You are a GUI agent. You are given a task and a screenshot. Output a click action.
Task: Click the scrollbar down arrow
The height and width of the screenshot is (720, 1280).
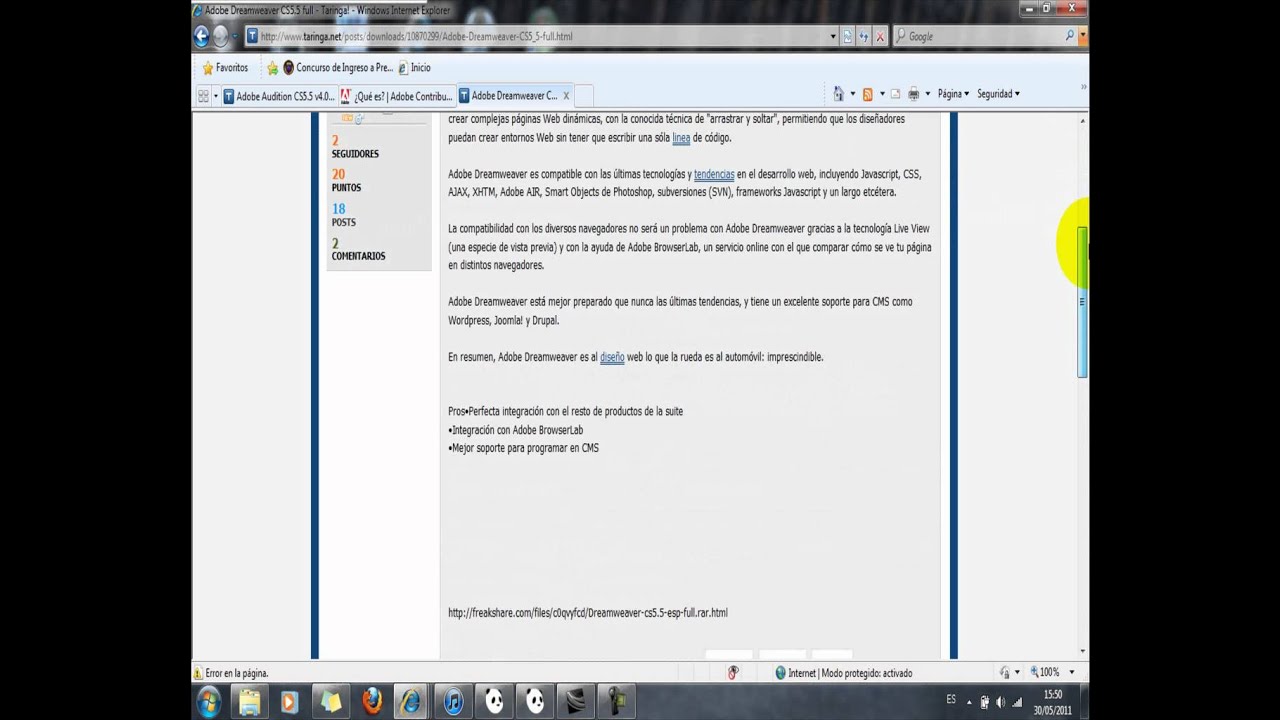coord(1082,651)
